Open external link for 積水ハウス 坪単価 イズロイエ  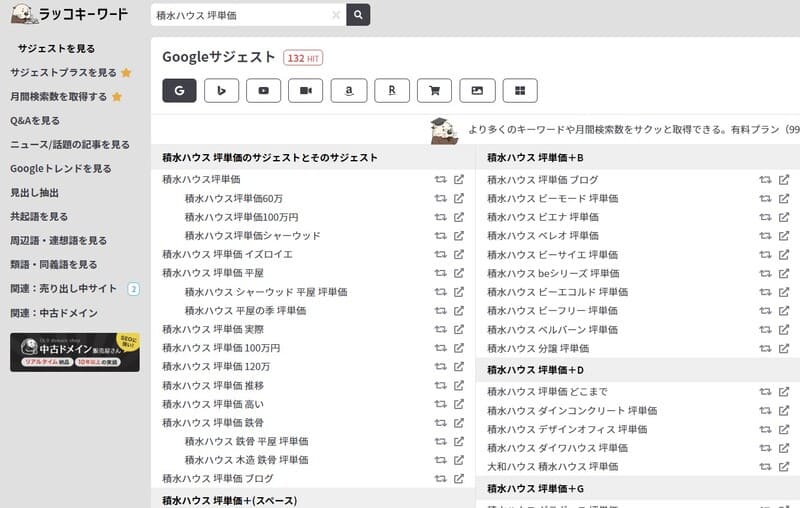(459, 254)
